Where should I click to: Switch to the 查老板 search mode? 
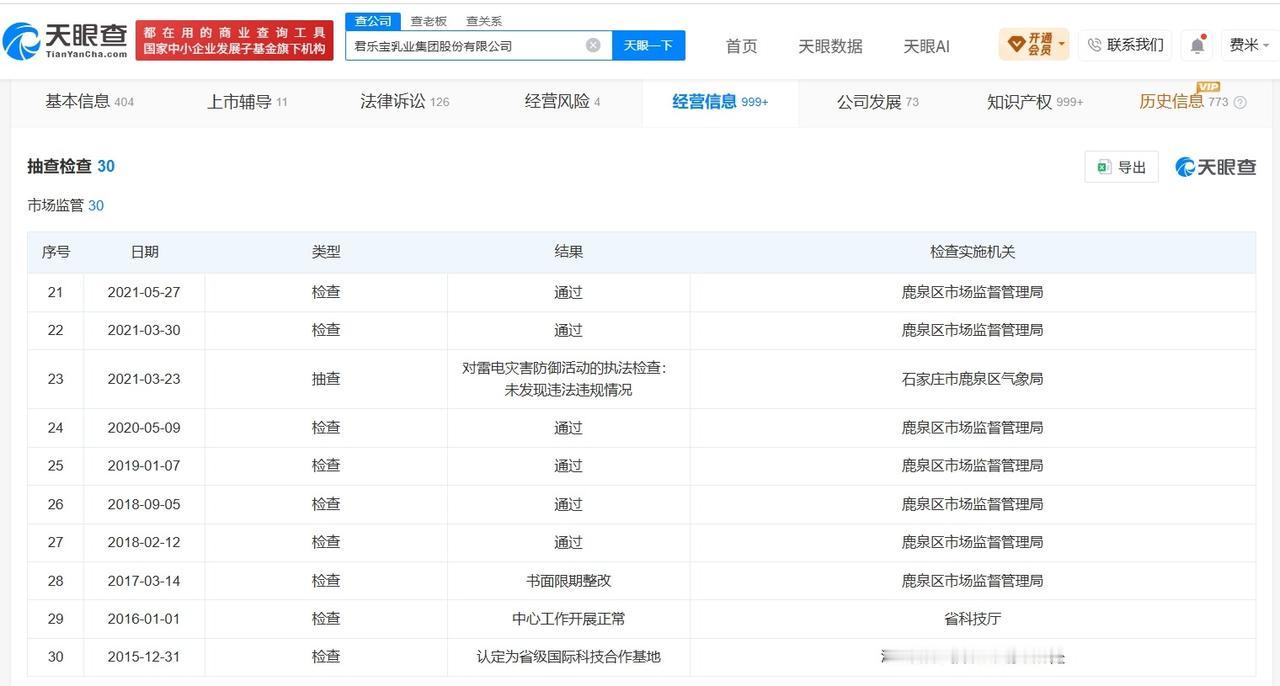pyautogui.click(x=429, y=21)
